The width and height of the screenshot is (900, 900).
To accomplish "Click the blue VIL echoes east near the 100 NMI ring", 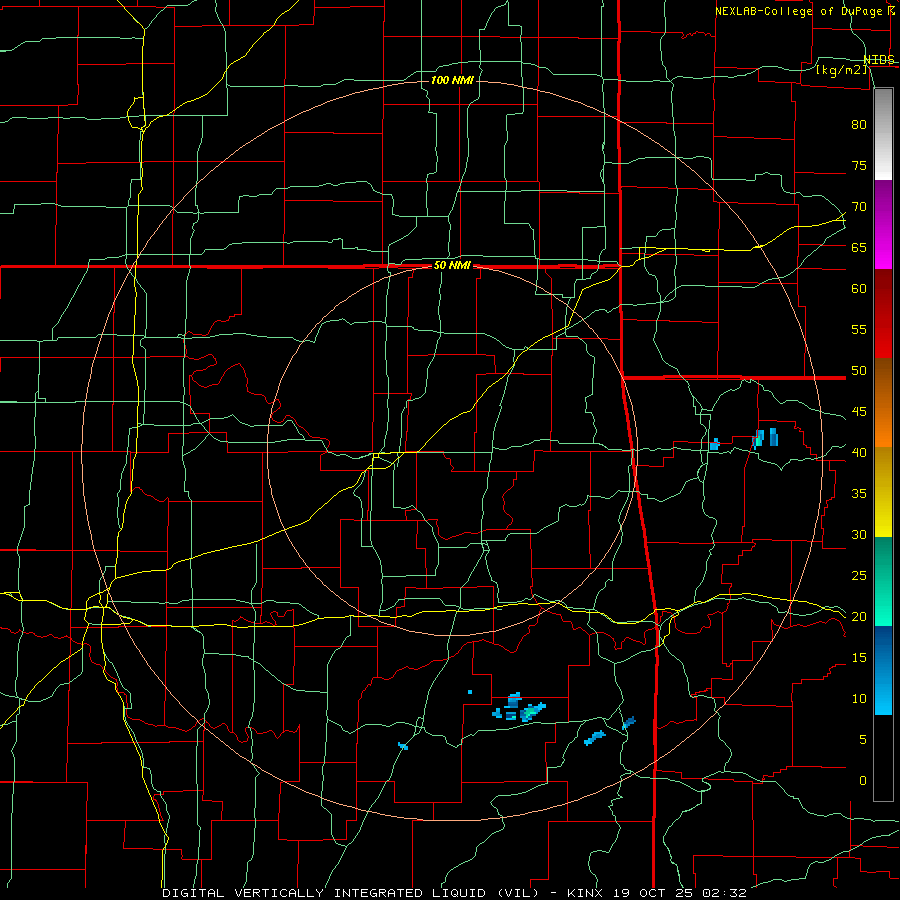I will click(x=765, y=438).
